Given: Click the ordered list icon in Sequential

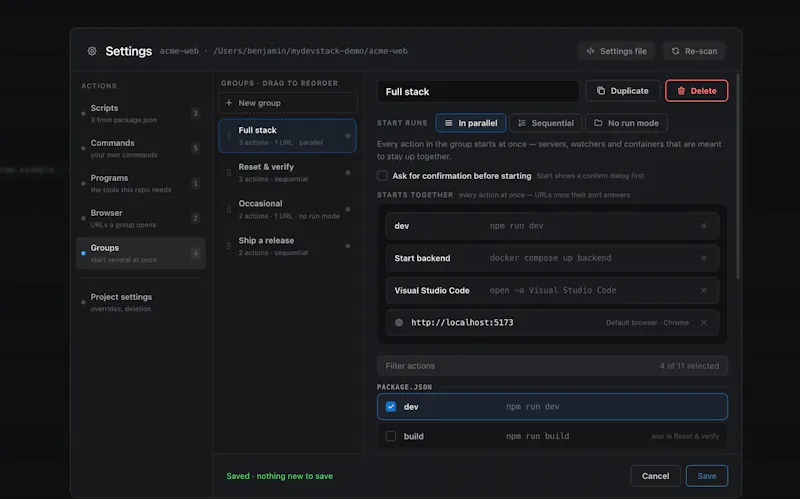Looking at the screenshot, I should (x=522, y=123).
